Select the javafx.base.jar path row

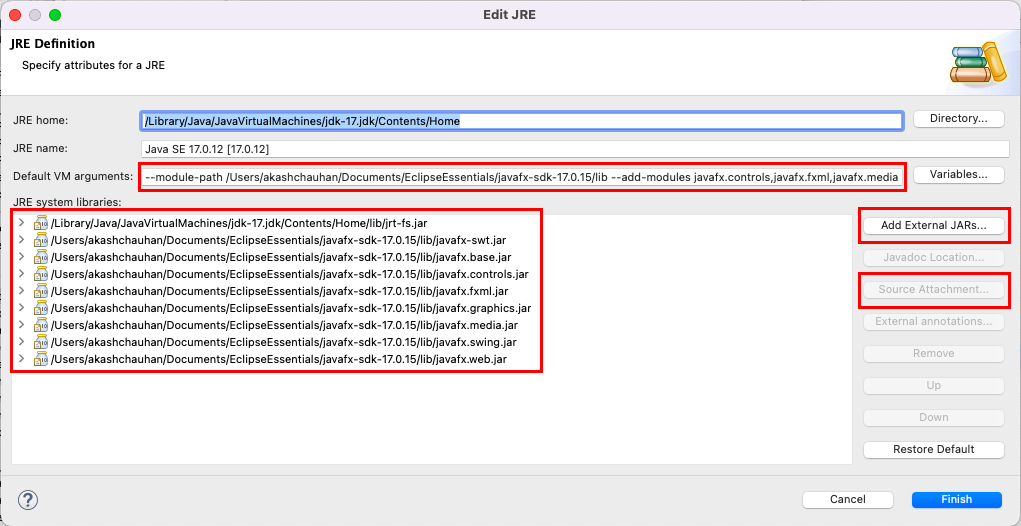(281, 256)
